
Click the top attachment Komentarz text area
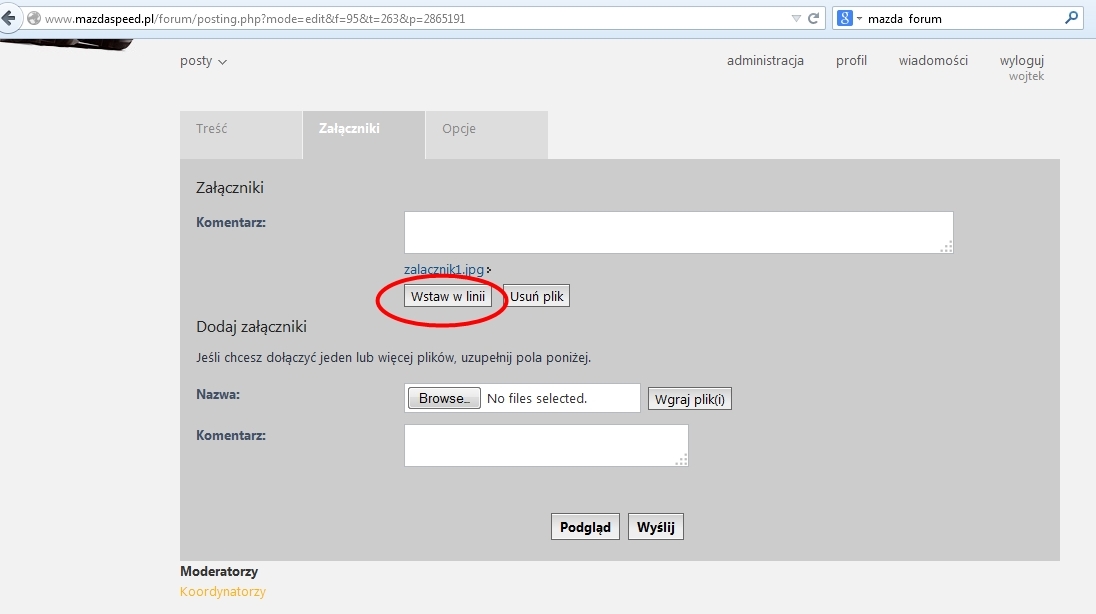pos(678,232)
